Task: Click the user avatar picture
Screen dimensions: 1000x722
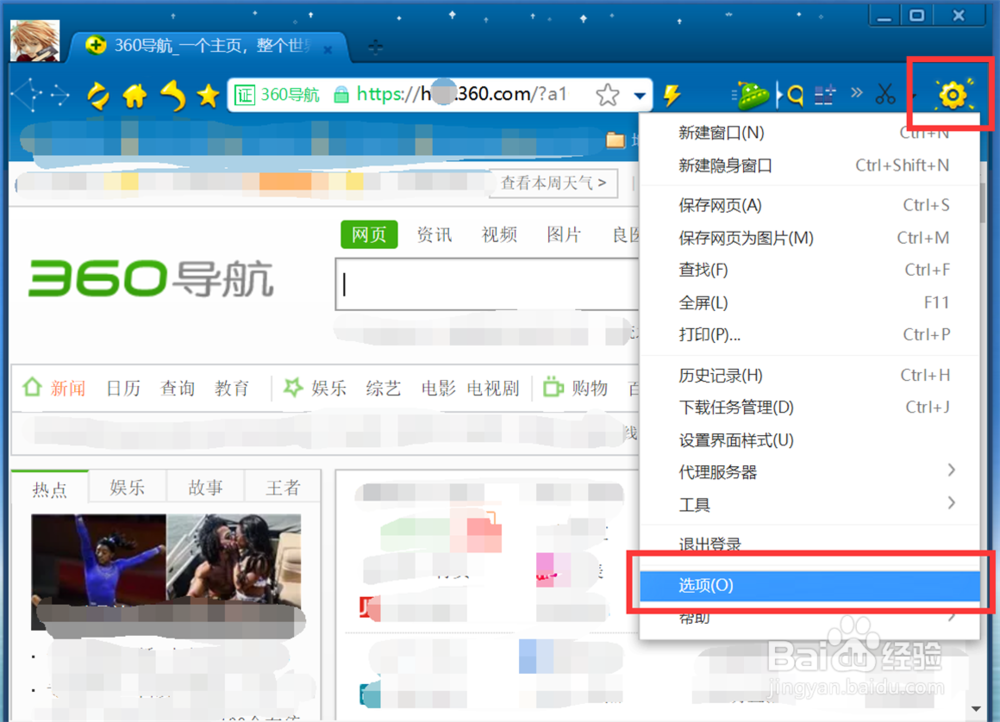Action: (x=35, y=41)
